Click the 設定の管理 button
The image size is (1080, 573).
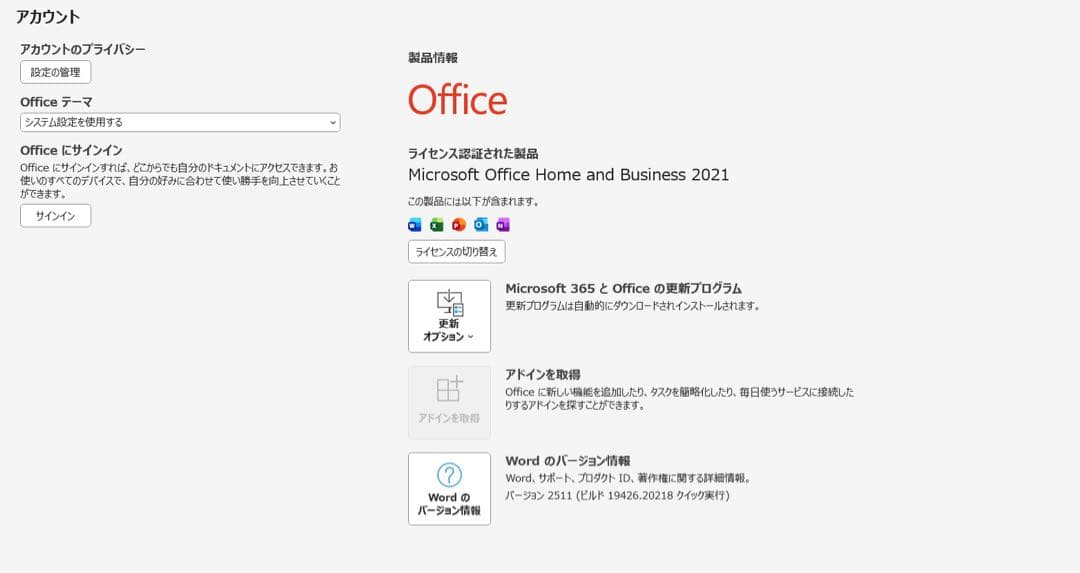pyautogui.click(x=55, y=72)
